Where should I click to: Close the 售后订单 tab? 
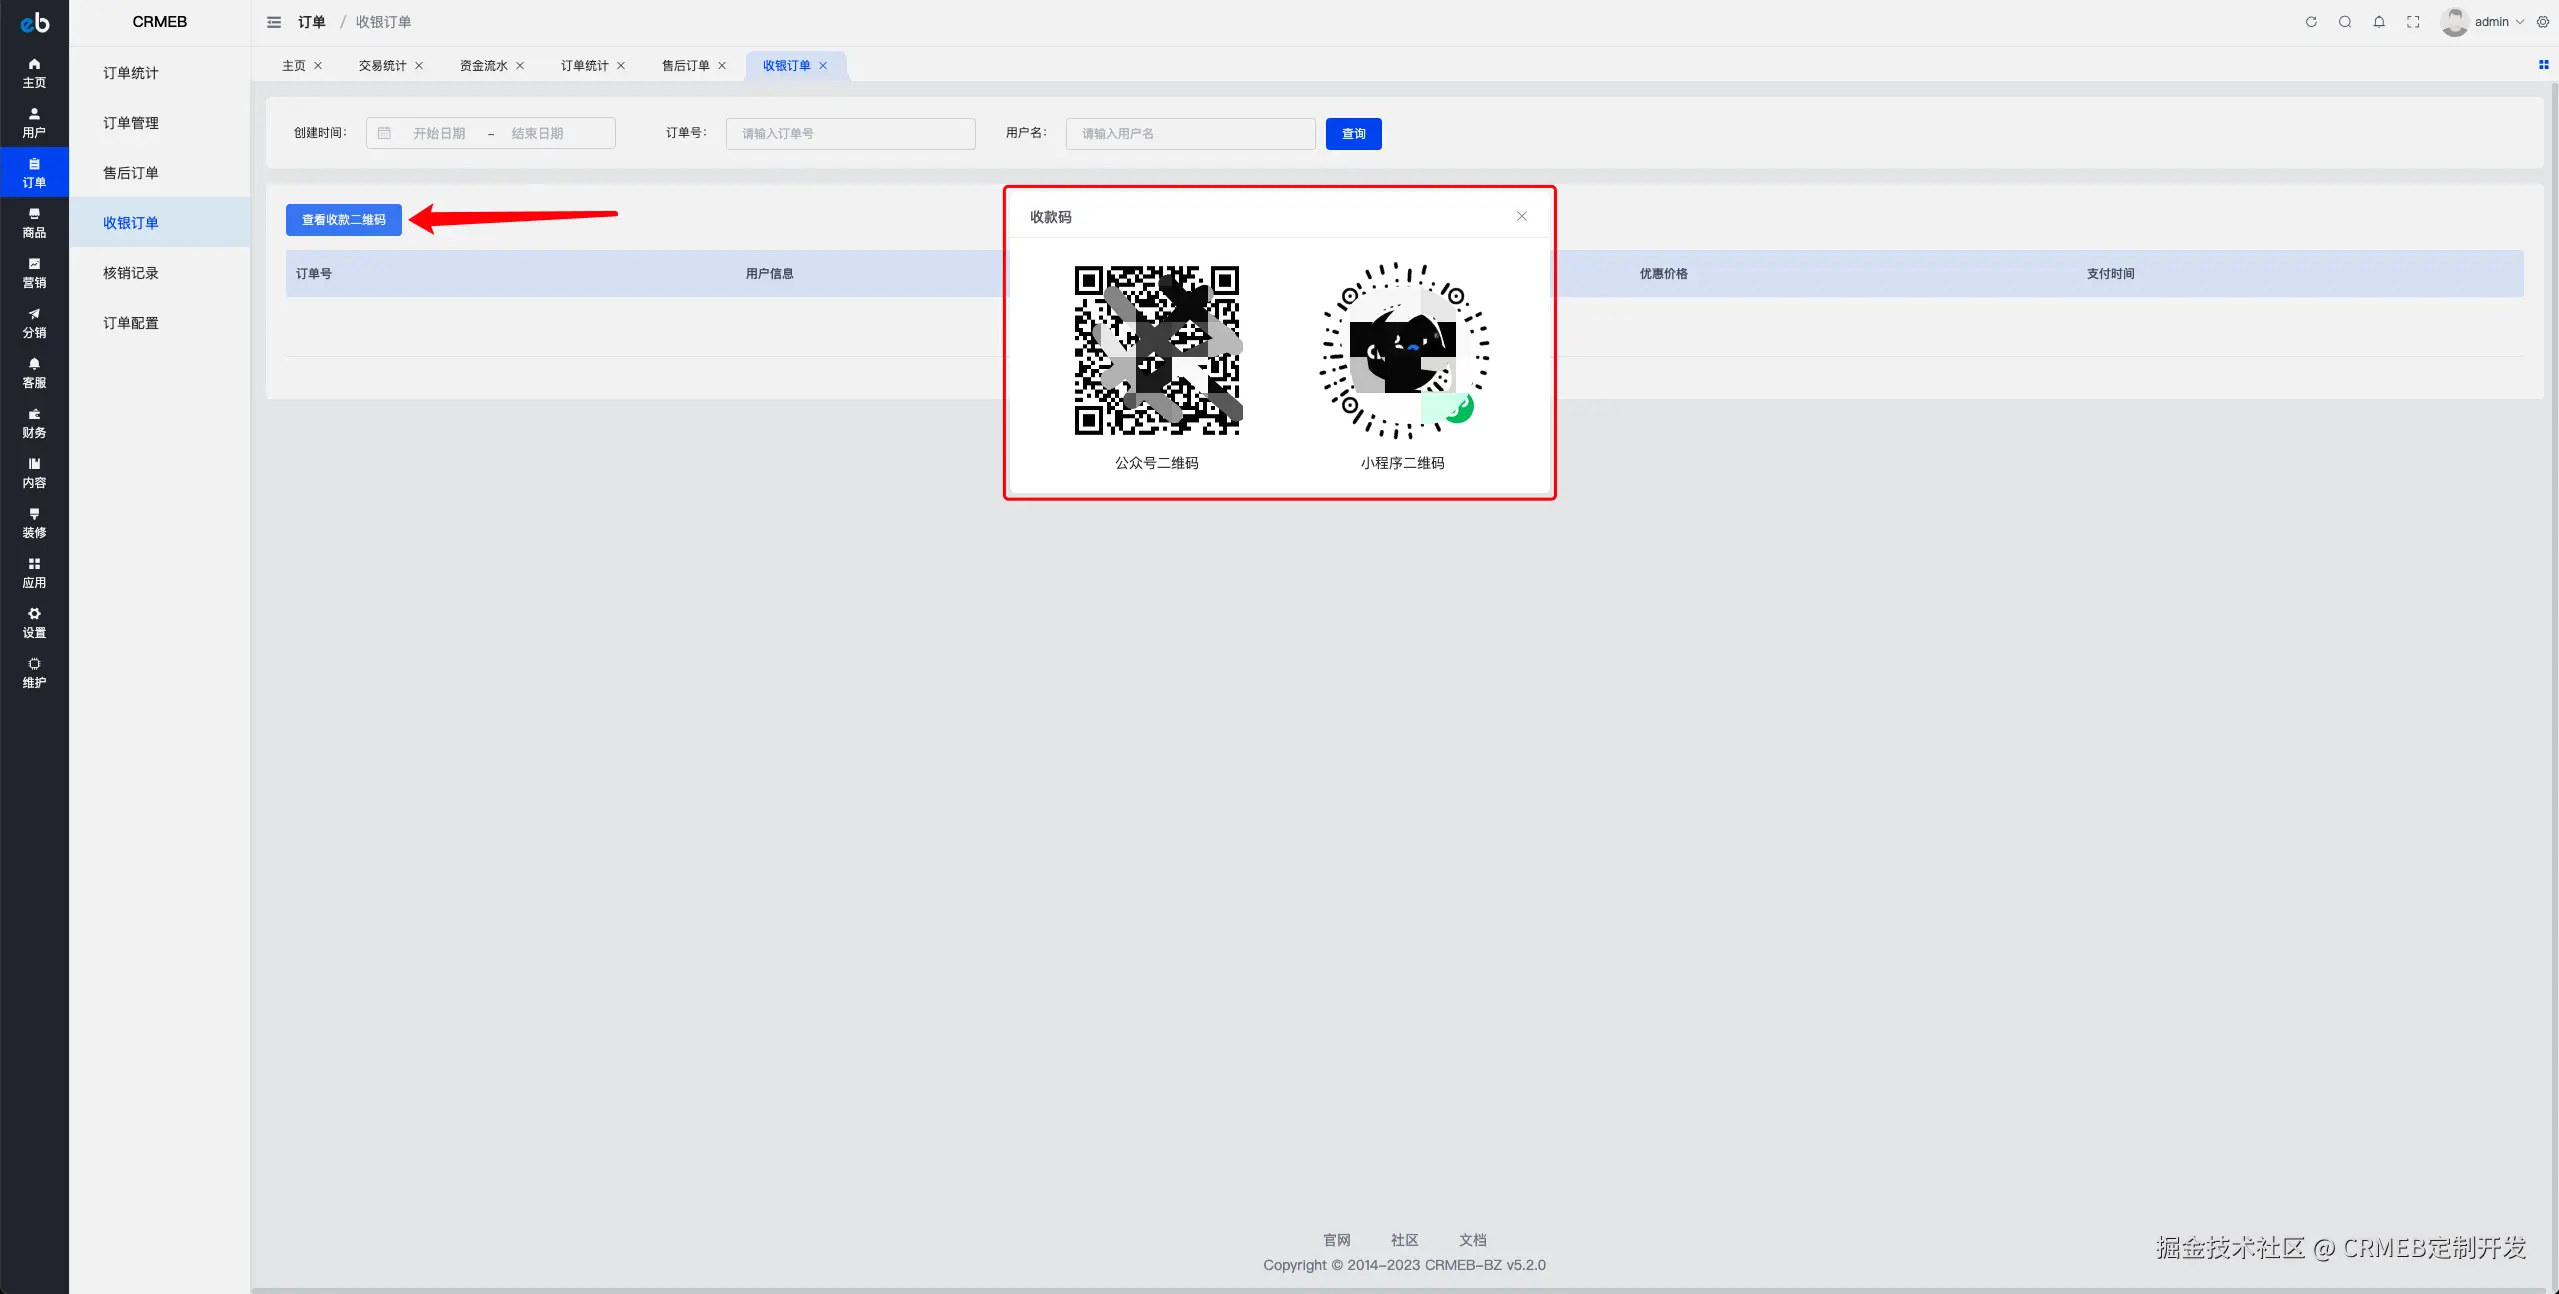click(x=722, y=66)
